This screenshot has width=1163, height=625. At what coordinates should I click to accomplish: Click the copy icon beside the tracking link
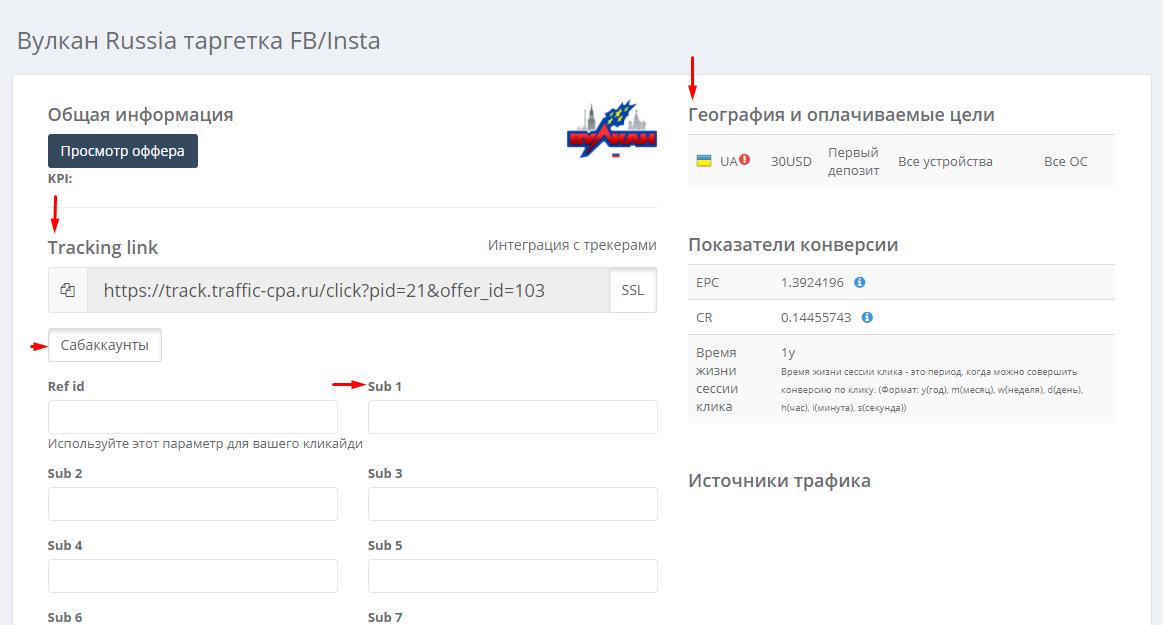coord(68,290)
